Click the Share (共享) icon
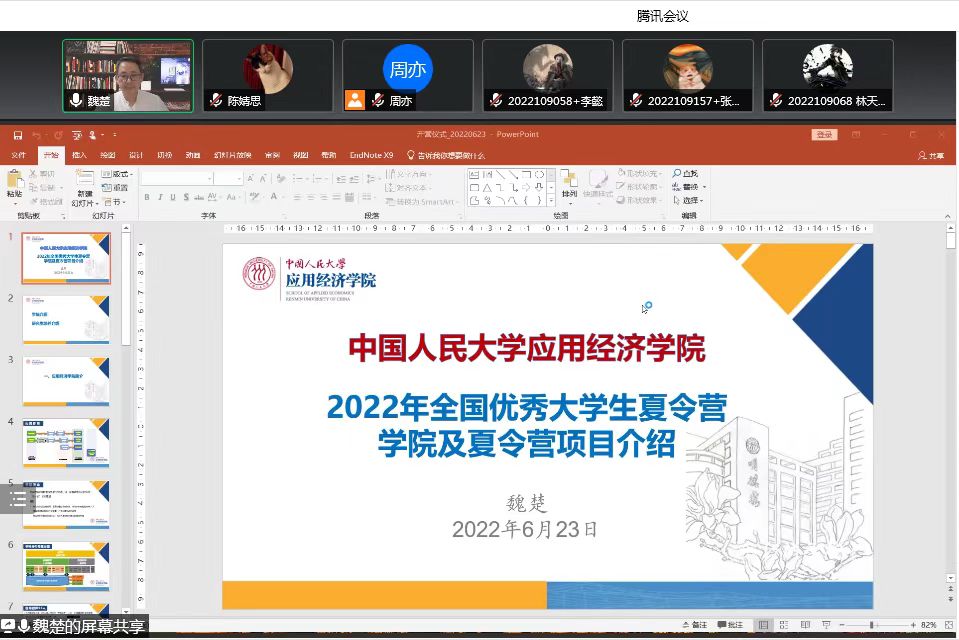 (930, 156)
